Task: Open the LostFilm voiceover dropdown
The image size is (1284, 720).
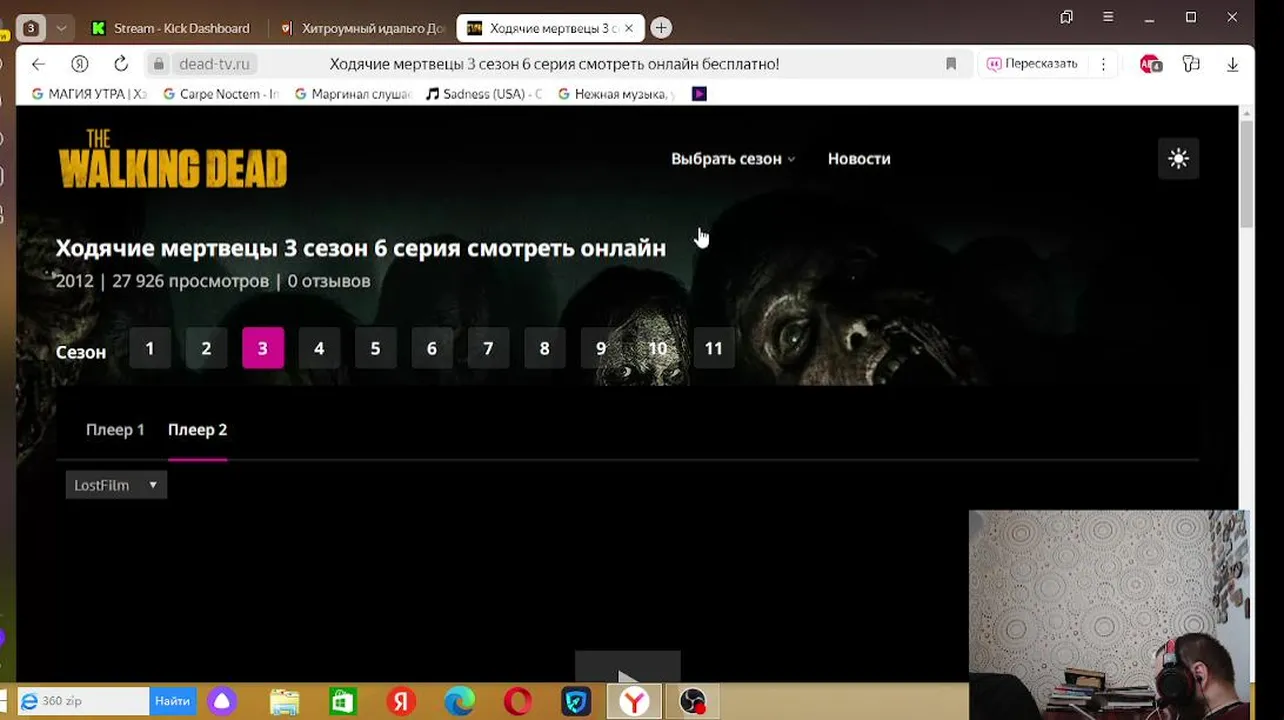Action: coord(116,485)
